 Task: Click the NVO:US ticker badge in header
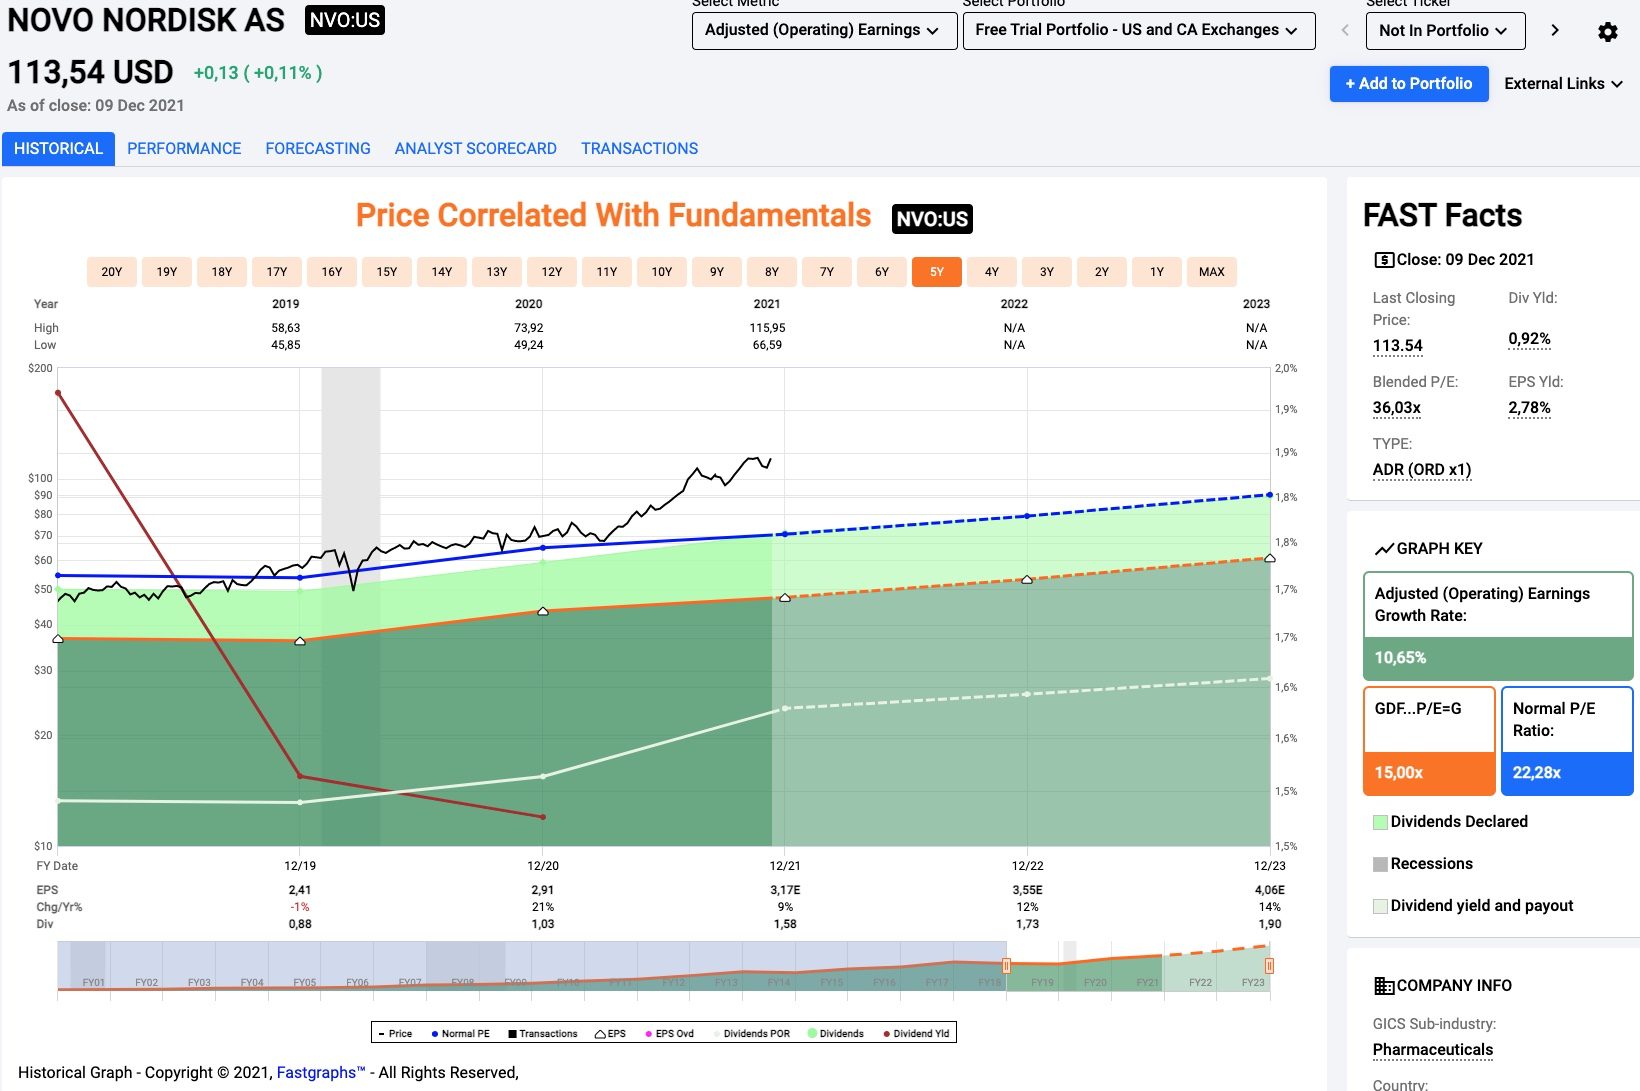coord(345,20)
